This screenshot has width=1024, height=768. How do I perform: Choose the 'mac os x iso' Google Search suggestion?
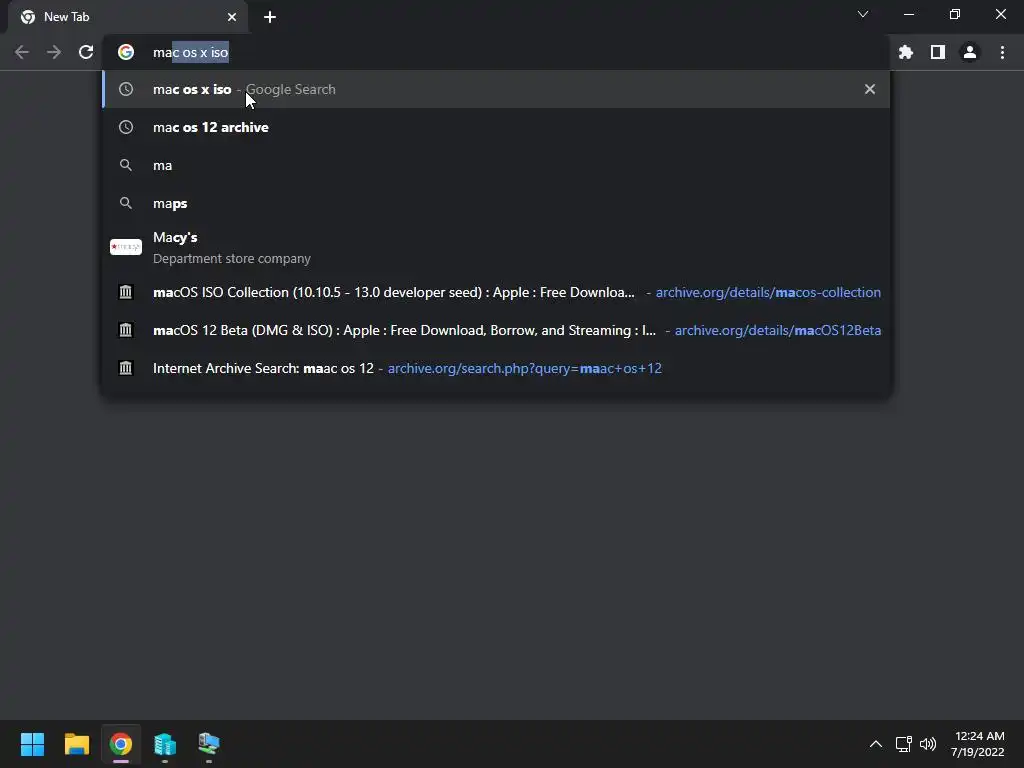click(x=496, y=89)
